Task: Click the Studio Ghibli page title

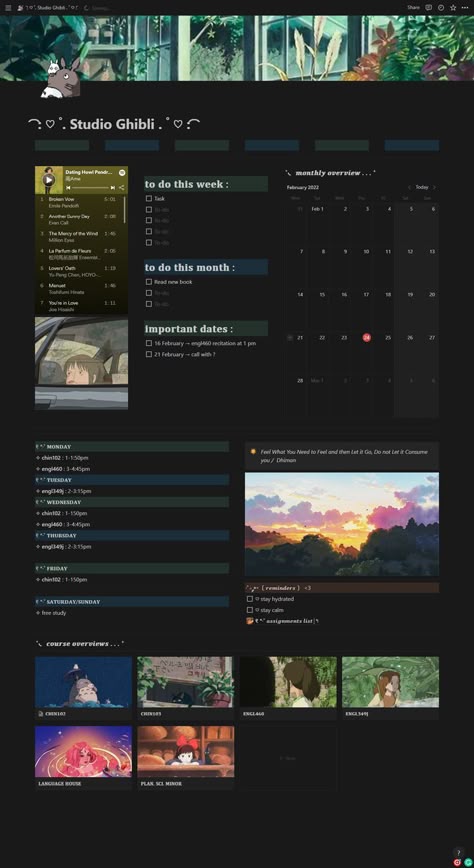Action: click(114, 124)
